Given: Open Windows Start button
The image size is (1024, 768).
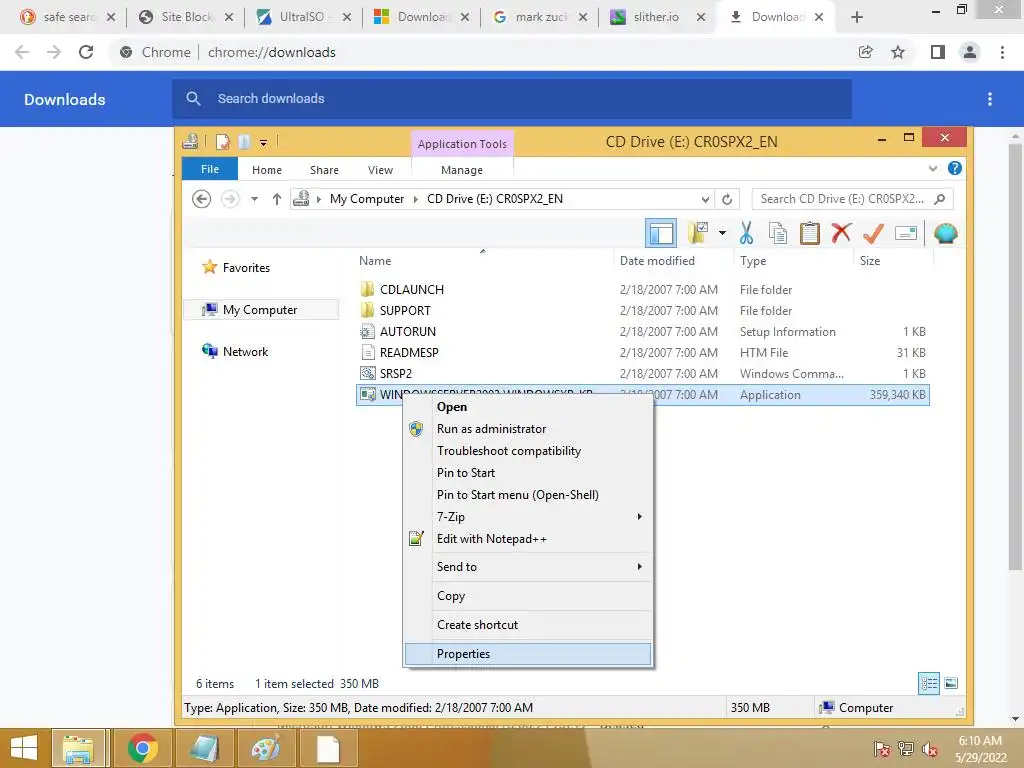Looking at the screenshot, I should pyautogui.click(x=24, y=748).
